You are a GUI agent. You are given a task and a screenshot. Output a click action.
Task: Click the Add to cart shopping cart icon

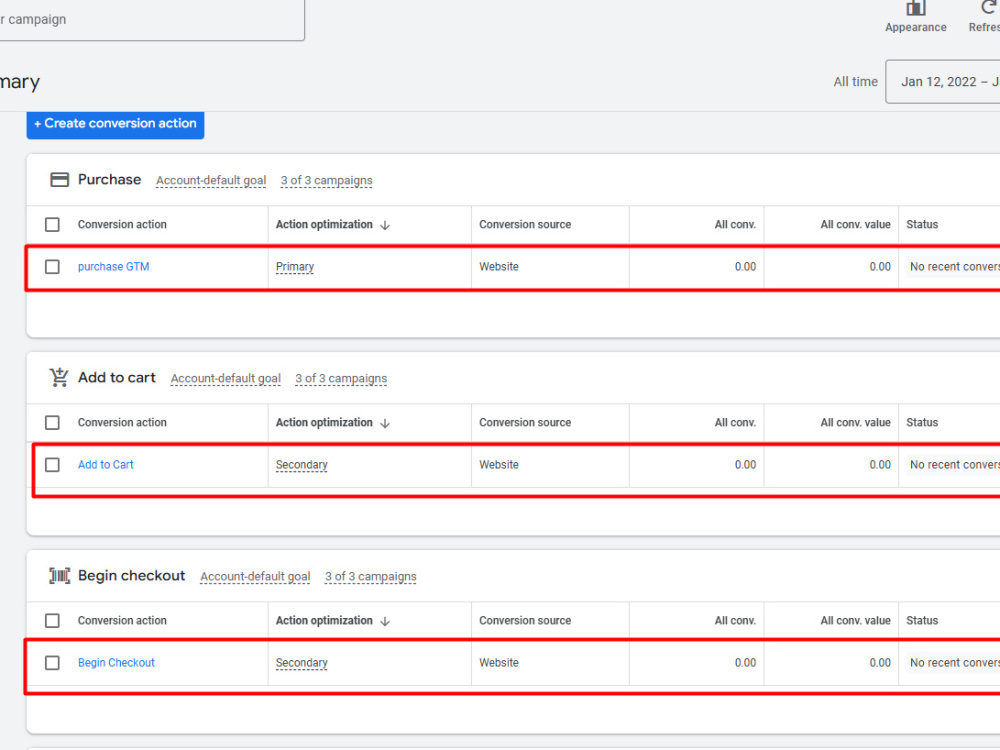[x=59, y=378]
